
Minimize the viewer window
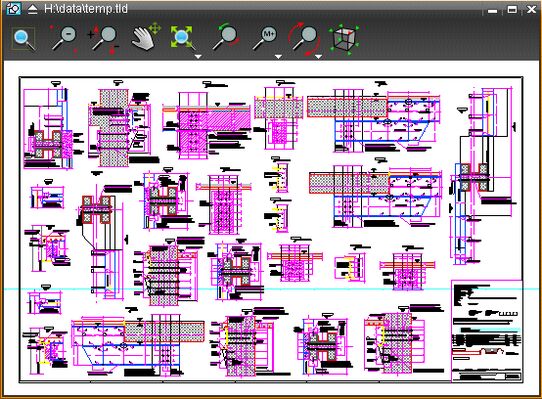tap(492, 11)
